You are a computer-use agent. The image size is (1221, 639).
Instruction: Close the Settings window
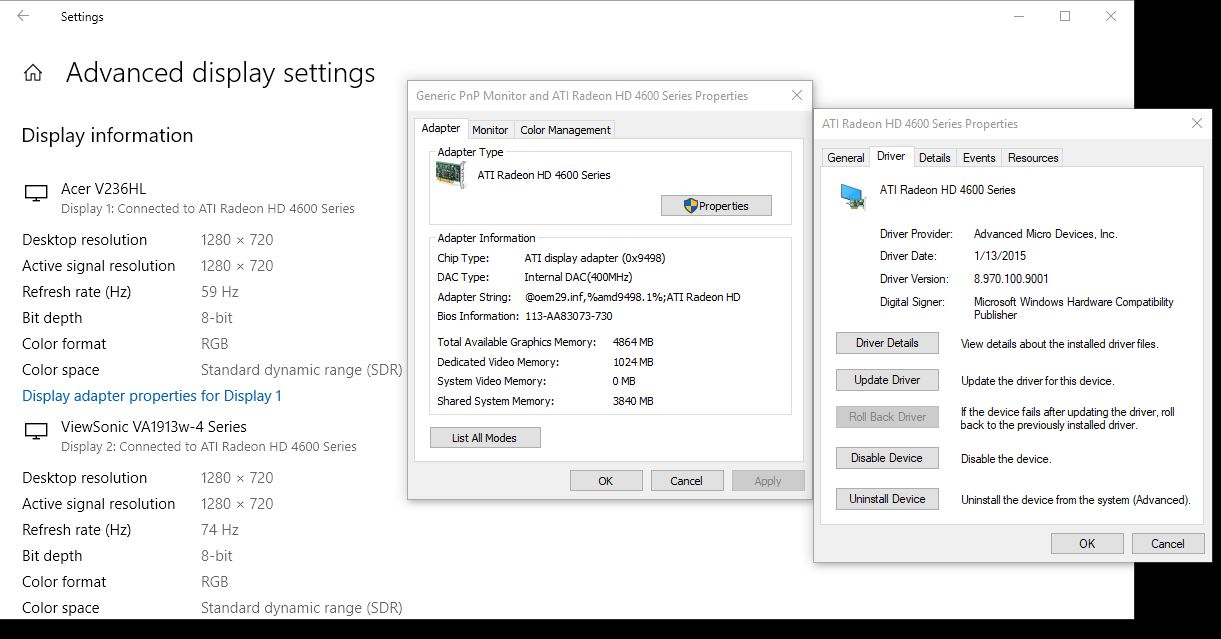coord(1111,16)
